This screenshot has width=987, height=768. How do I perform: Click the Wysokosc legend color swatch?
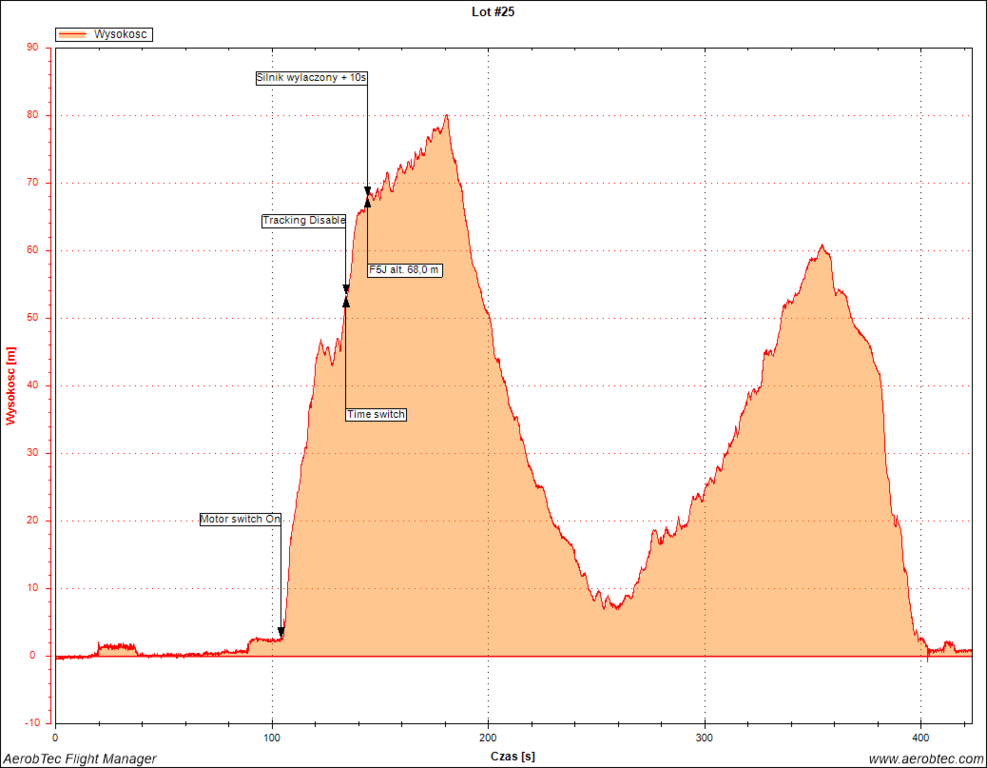click(74, 34)
